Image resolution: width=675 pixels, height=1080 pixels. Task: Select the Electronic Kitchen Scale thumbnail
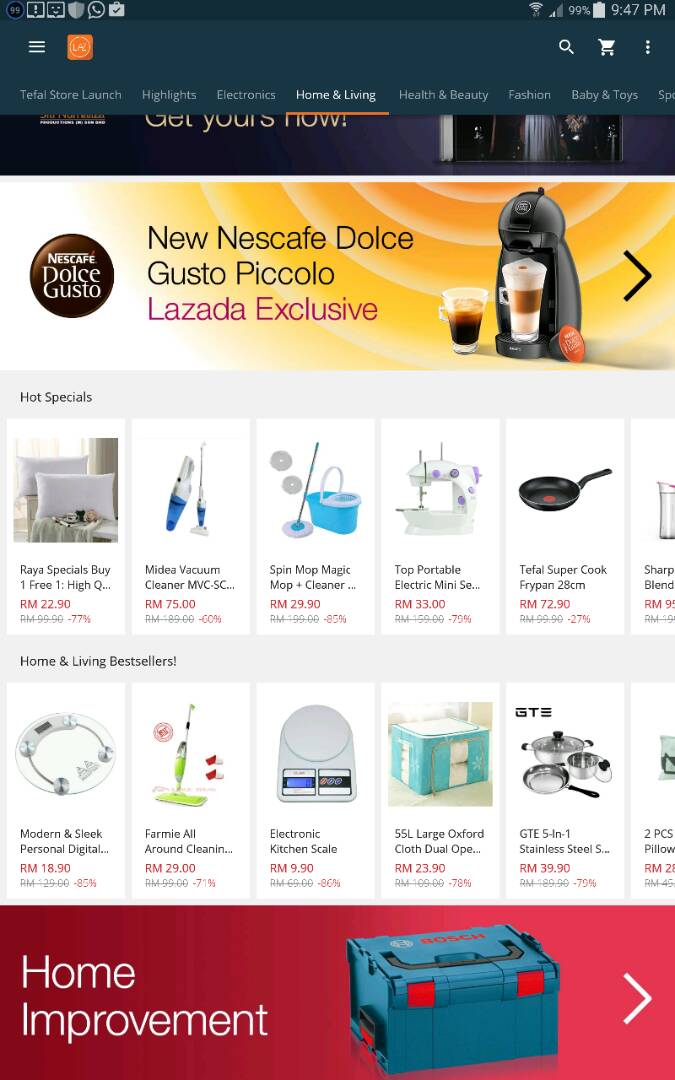[315, 754]
